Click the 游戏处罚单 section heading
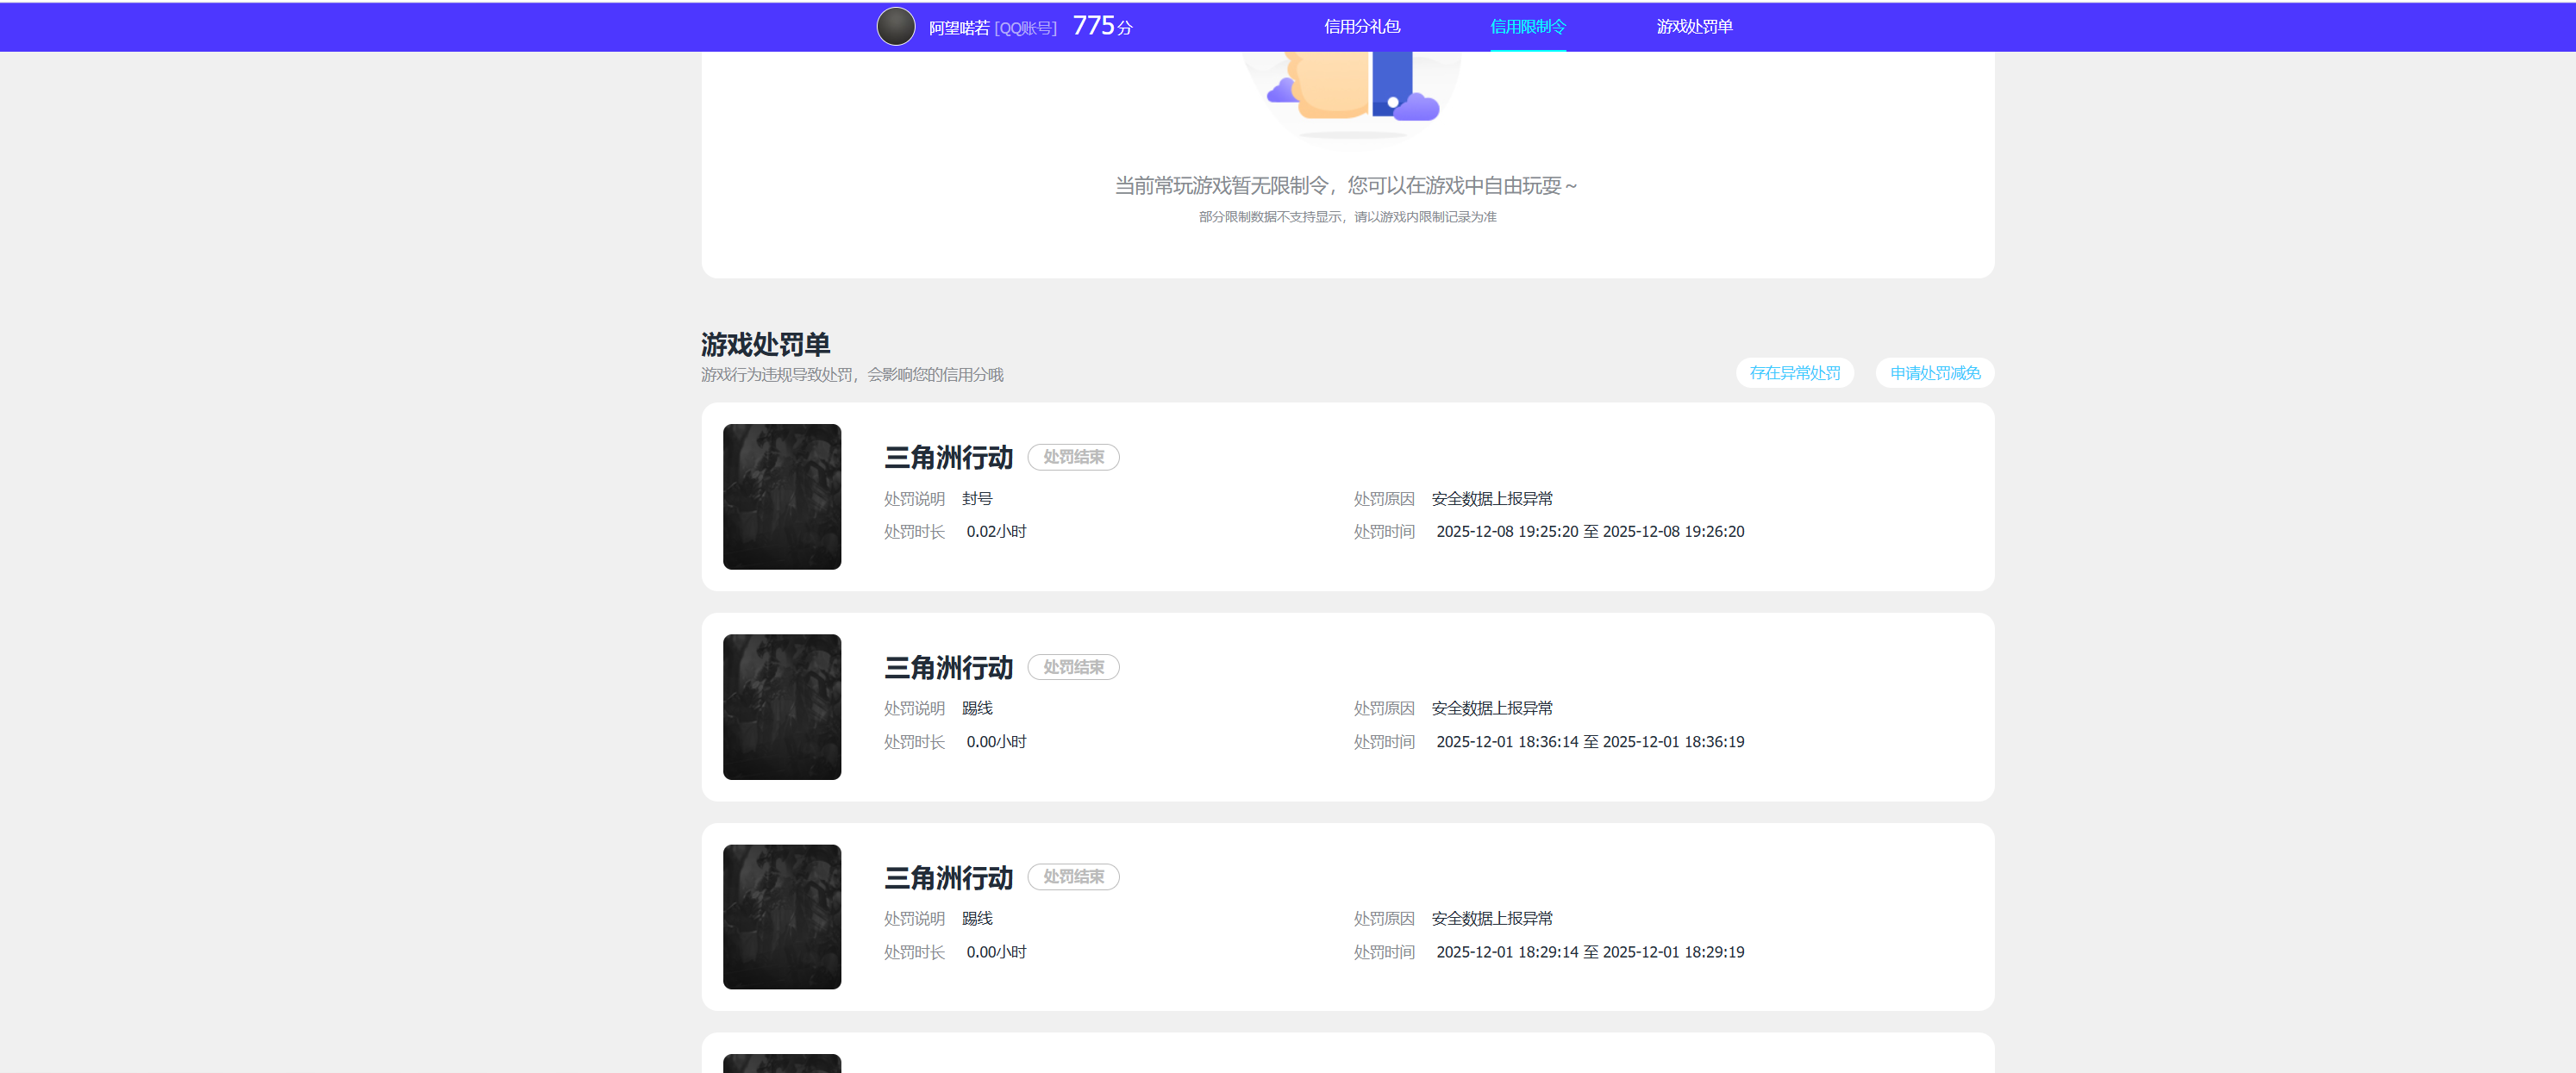 click(765, 344)
